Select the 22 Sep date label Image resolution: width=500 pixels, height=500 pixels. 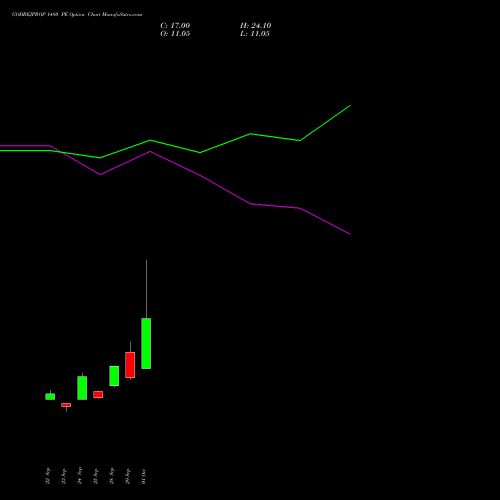(x=48, y=476)
